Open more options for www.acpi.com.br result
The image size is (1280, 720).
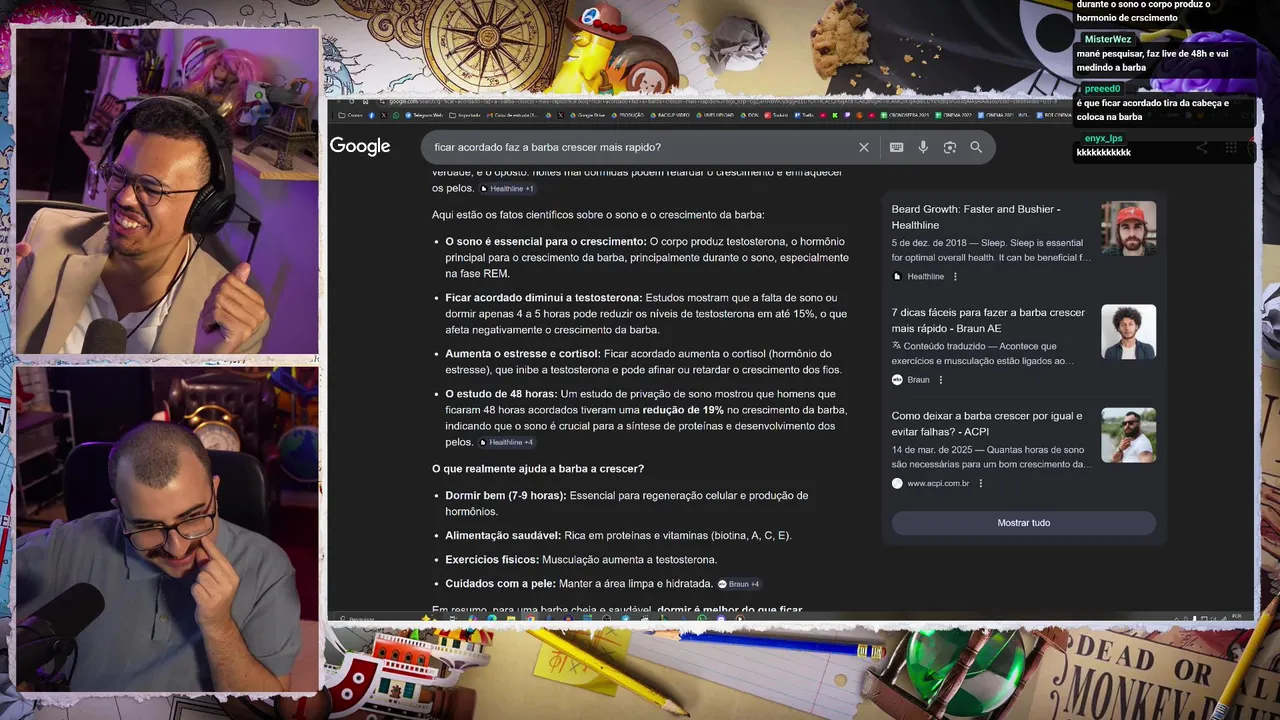pos(980,484)
